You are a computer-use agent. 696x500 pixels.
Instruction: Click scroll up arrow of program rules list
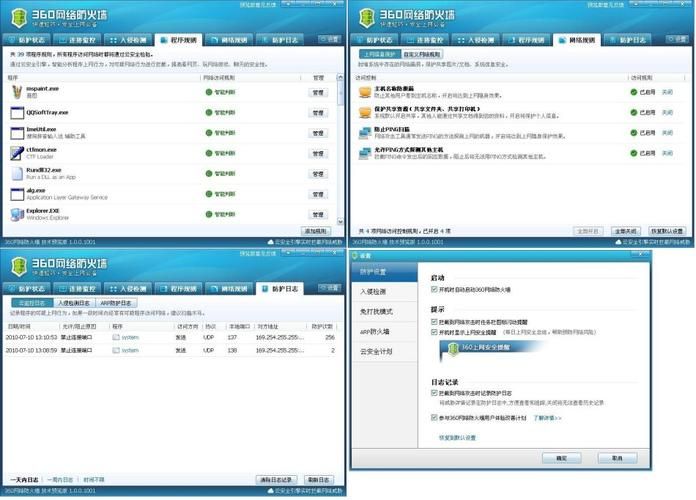(340, 77)
